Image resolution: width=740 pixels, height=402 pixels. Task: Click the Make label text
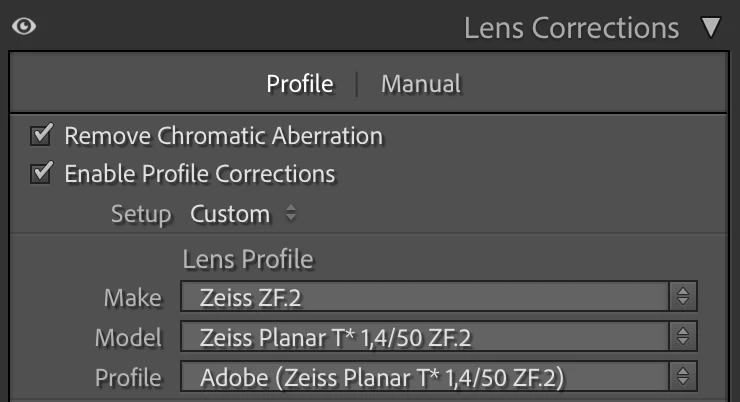coord(133,298)
